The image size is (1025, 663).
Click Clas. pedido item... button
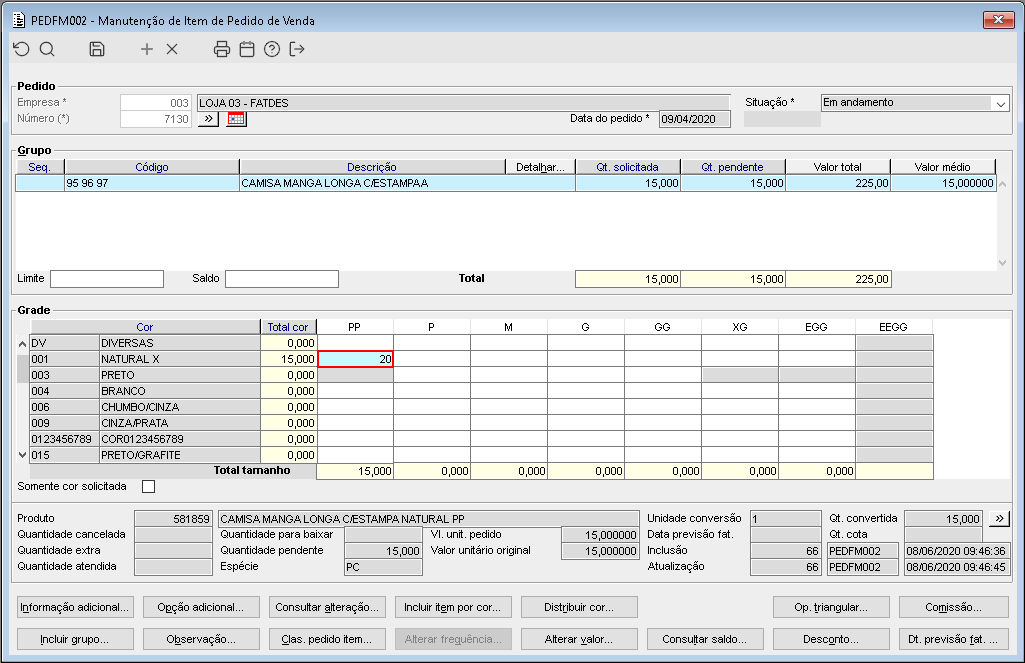[328, 639]
